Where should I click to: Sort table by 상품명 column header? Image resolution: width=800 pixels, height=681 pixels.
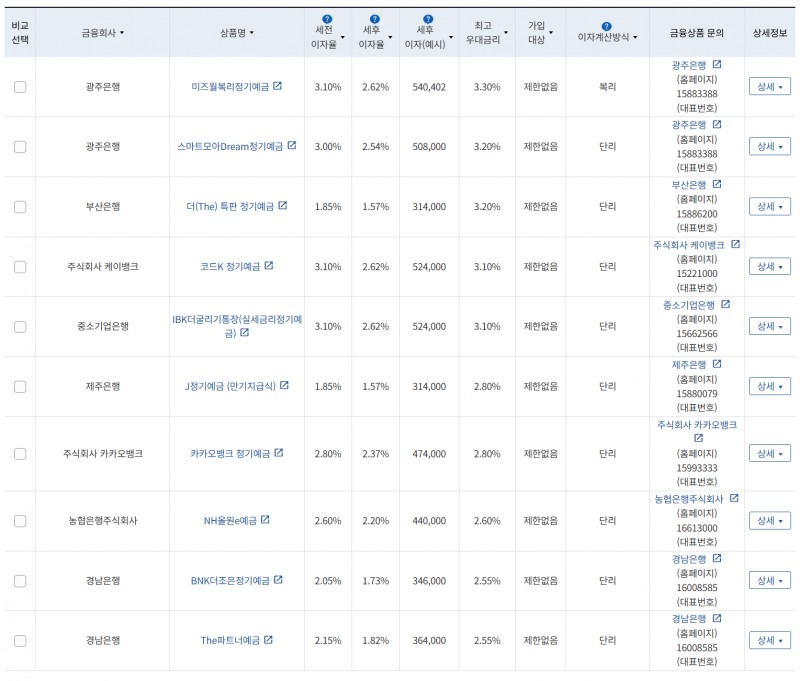[237, 33]
